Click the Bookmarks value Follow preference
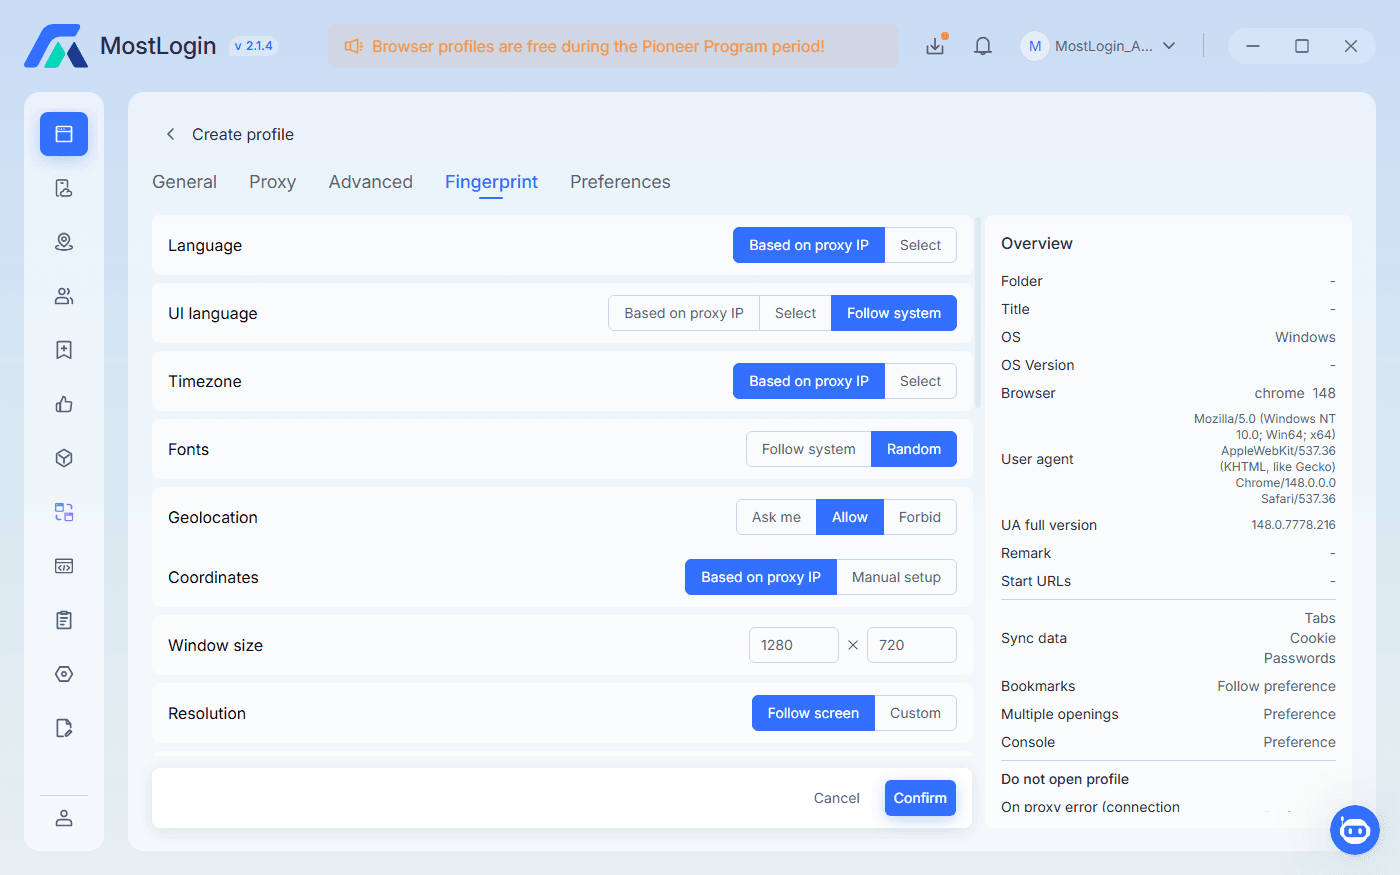The height and width of the screenshot is (875, 1400). coord(1276,686)
